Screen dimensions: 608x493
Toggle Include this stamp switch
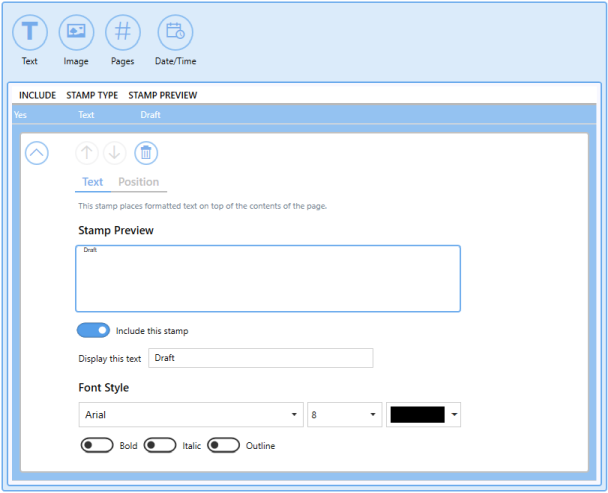tap(93, 330)
